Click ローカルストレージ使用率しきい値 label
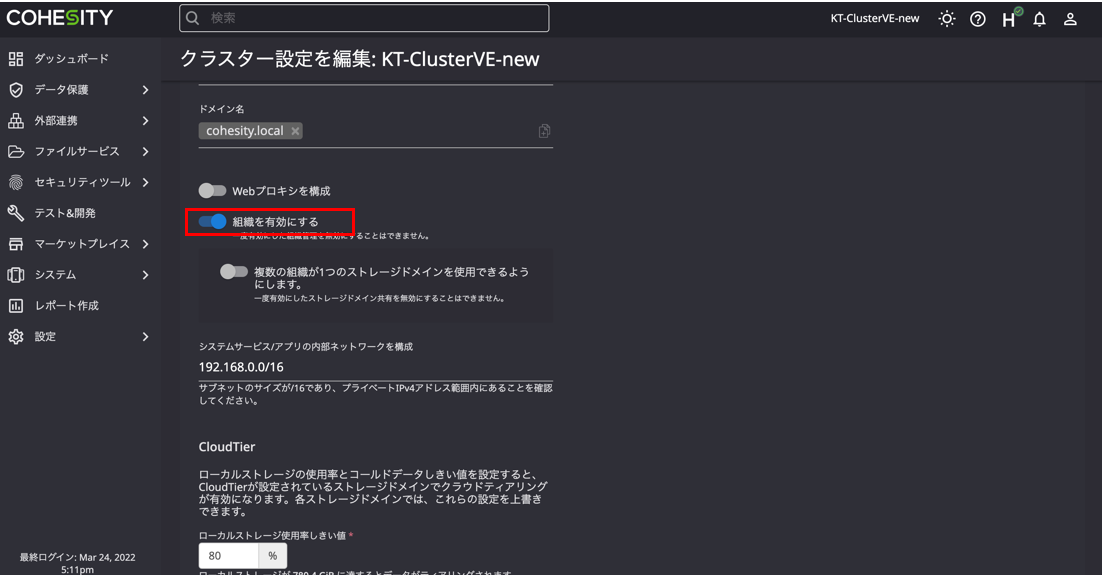This screenshot has height=576, width=1103. (272, 535)
